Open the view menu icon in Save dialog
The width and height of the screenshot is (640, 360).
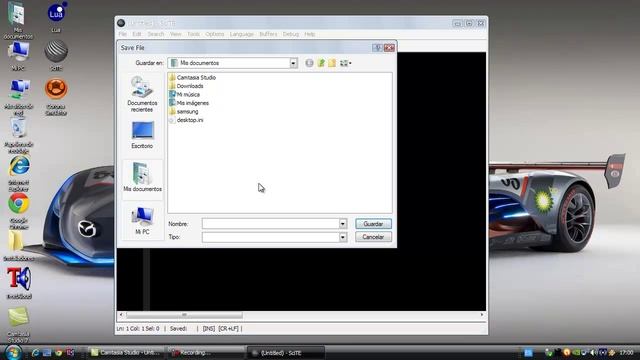(x=346, y=63)
